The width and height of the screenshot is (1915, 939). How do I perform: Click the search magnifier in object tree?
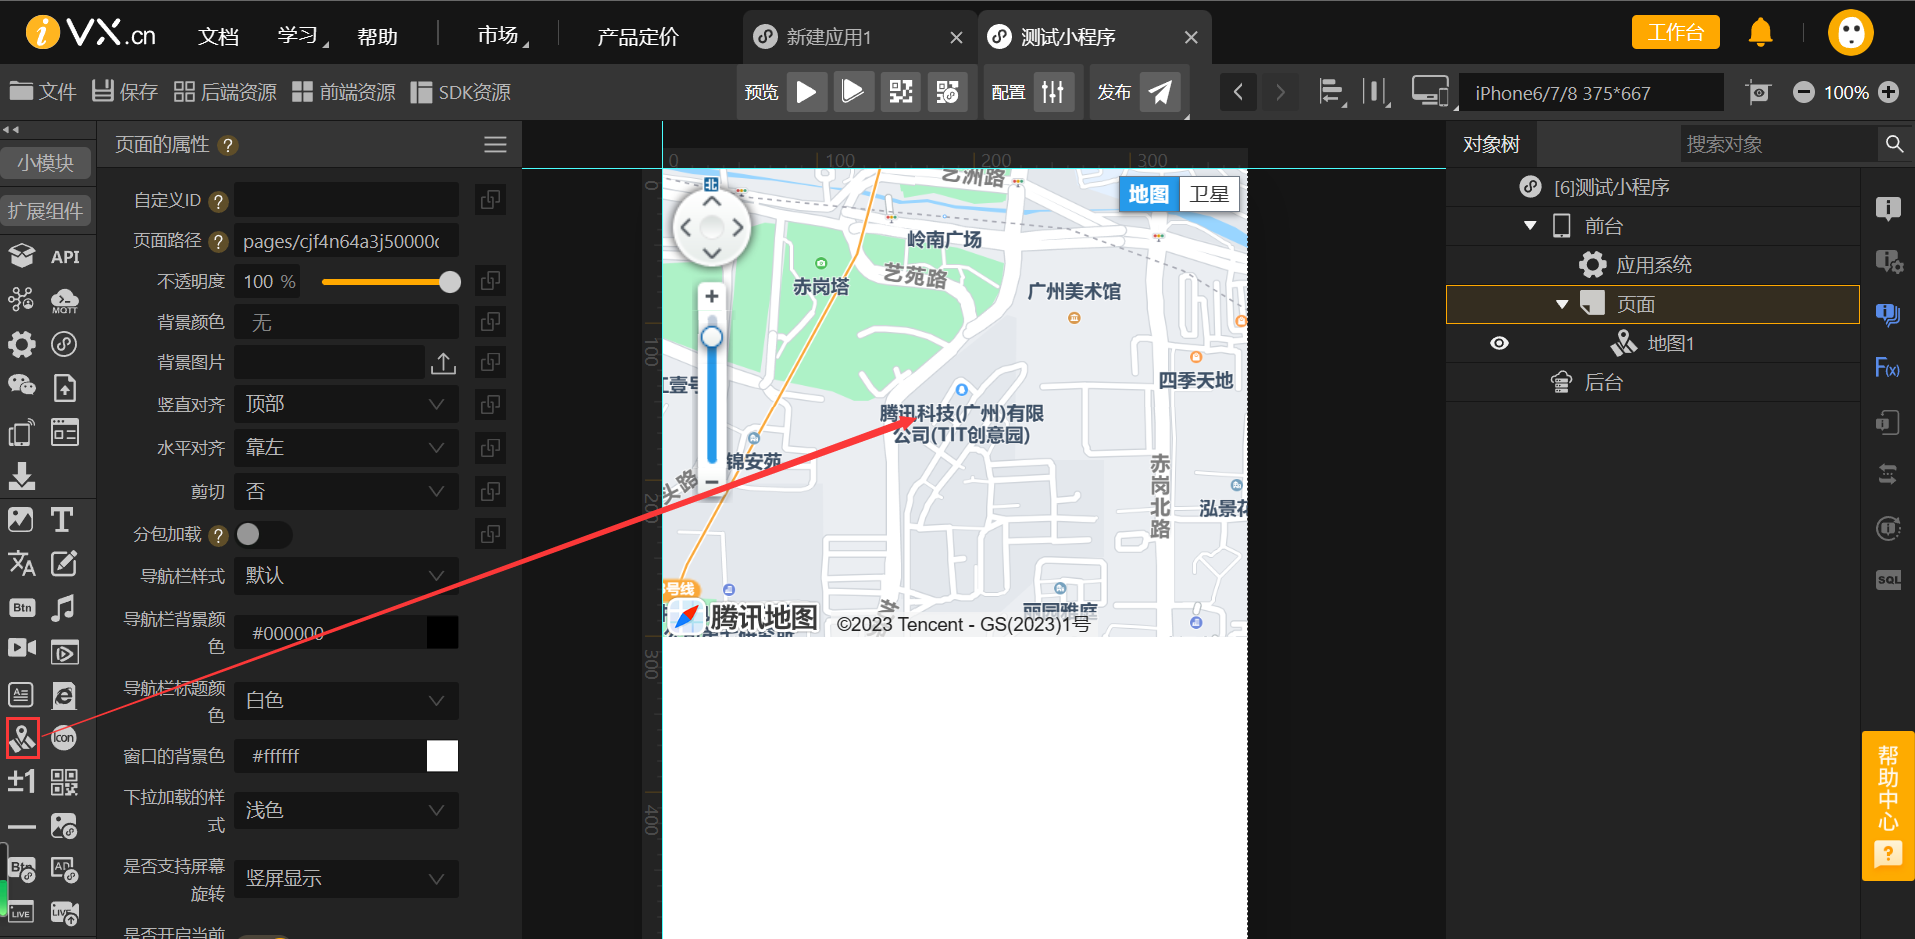[x=1894, y=144]
